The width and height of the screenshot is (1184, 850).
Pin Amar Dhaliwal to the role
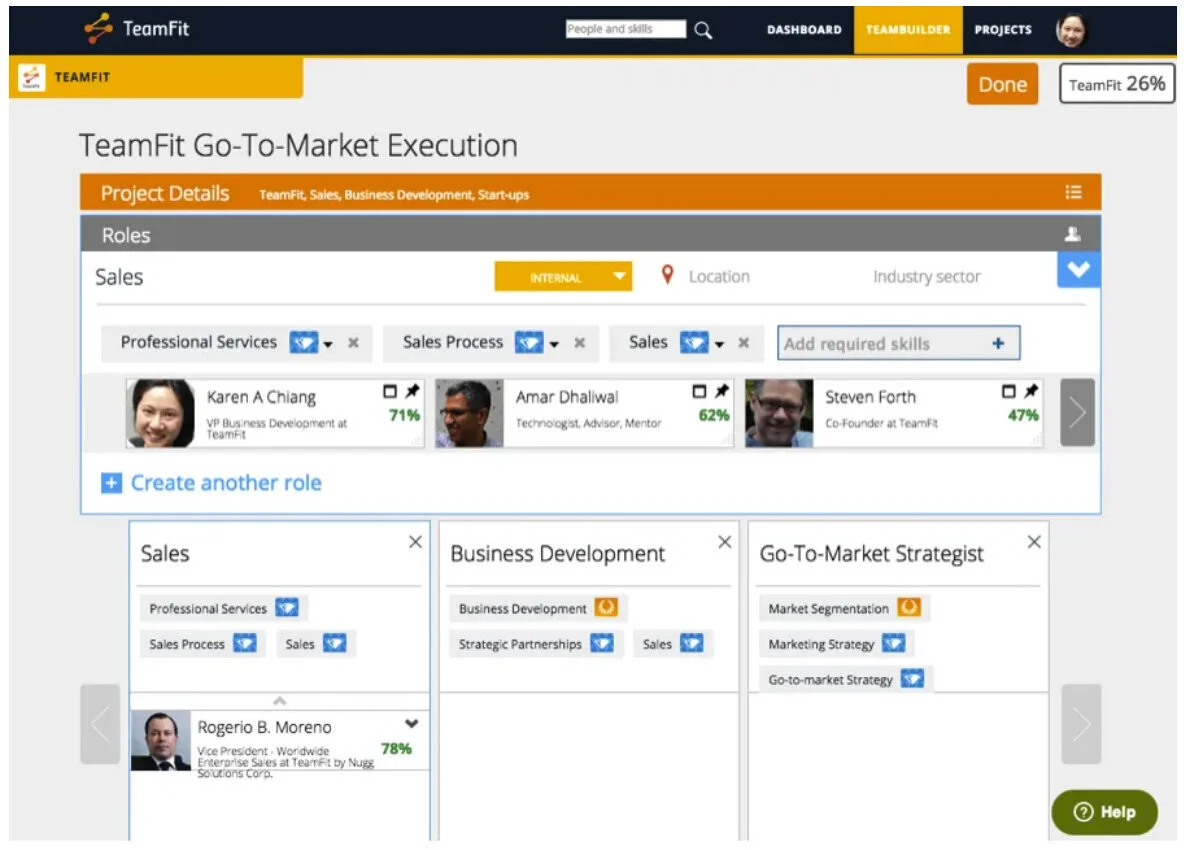722,391
